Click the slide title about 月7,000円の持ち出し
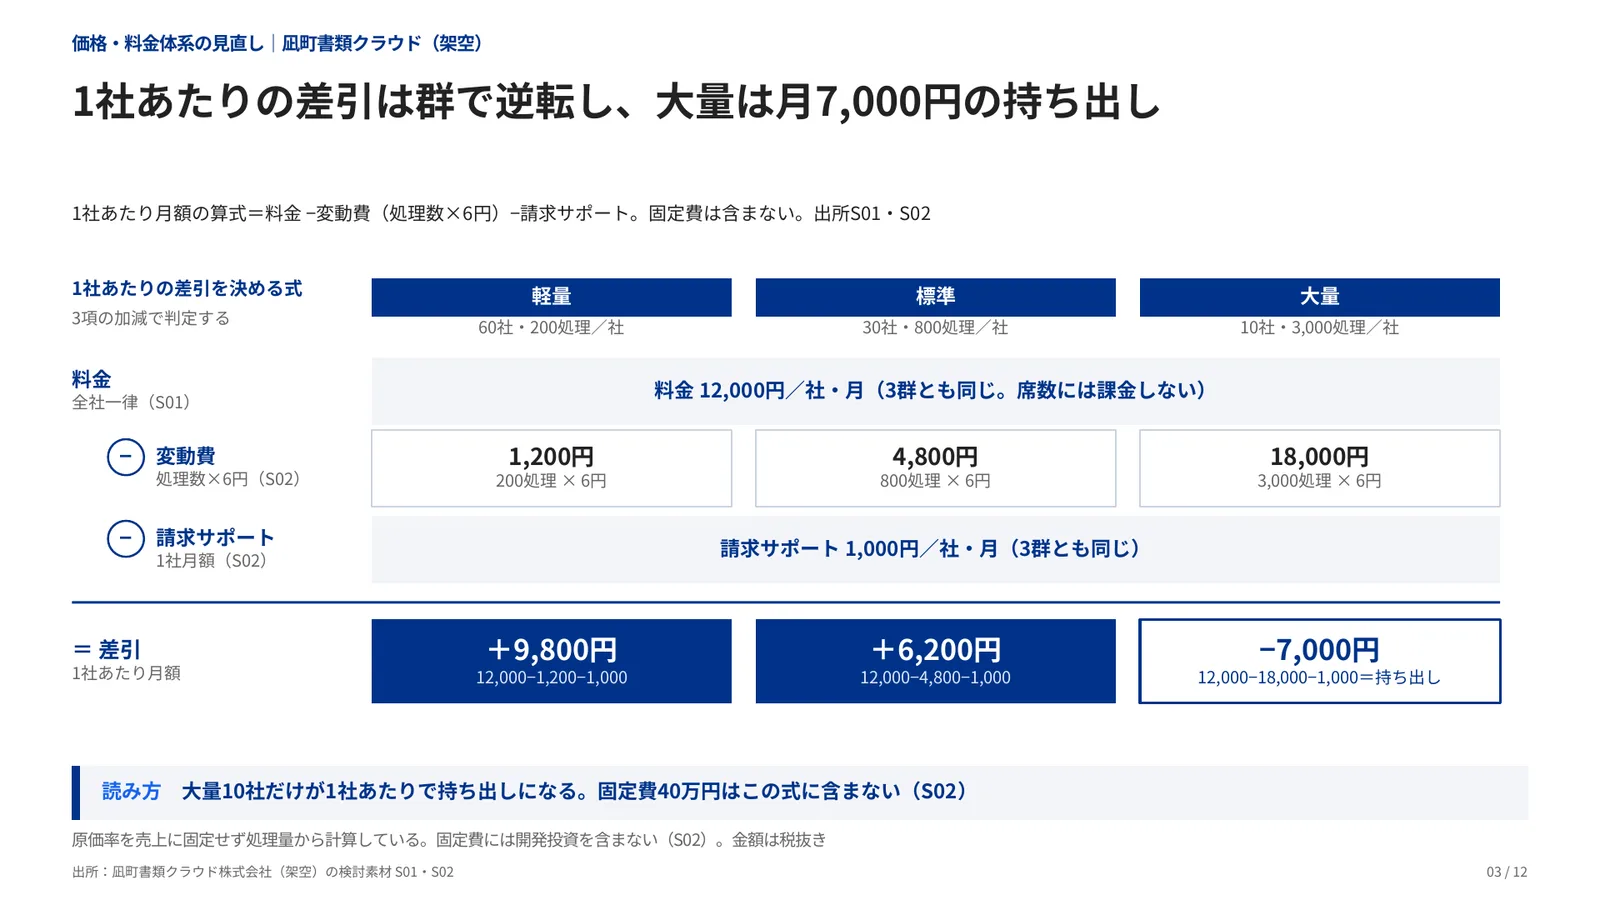 tap(616, 102)
